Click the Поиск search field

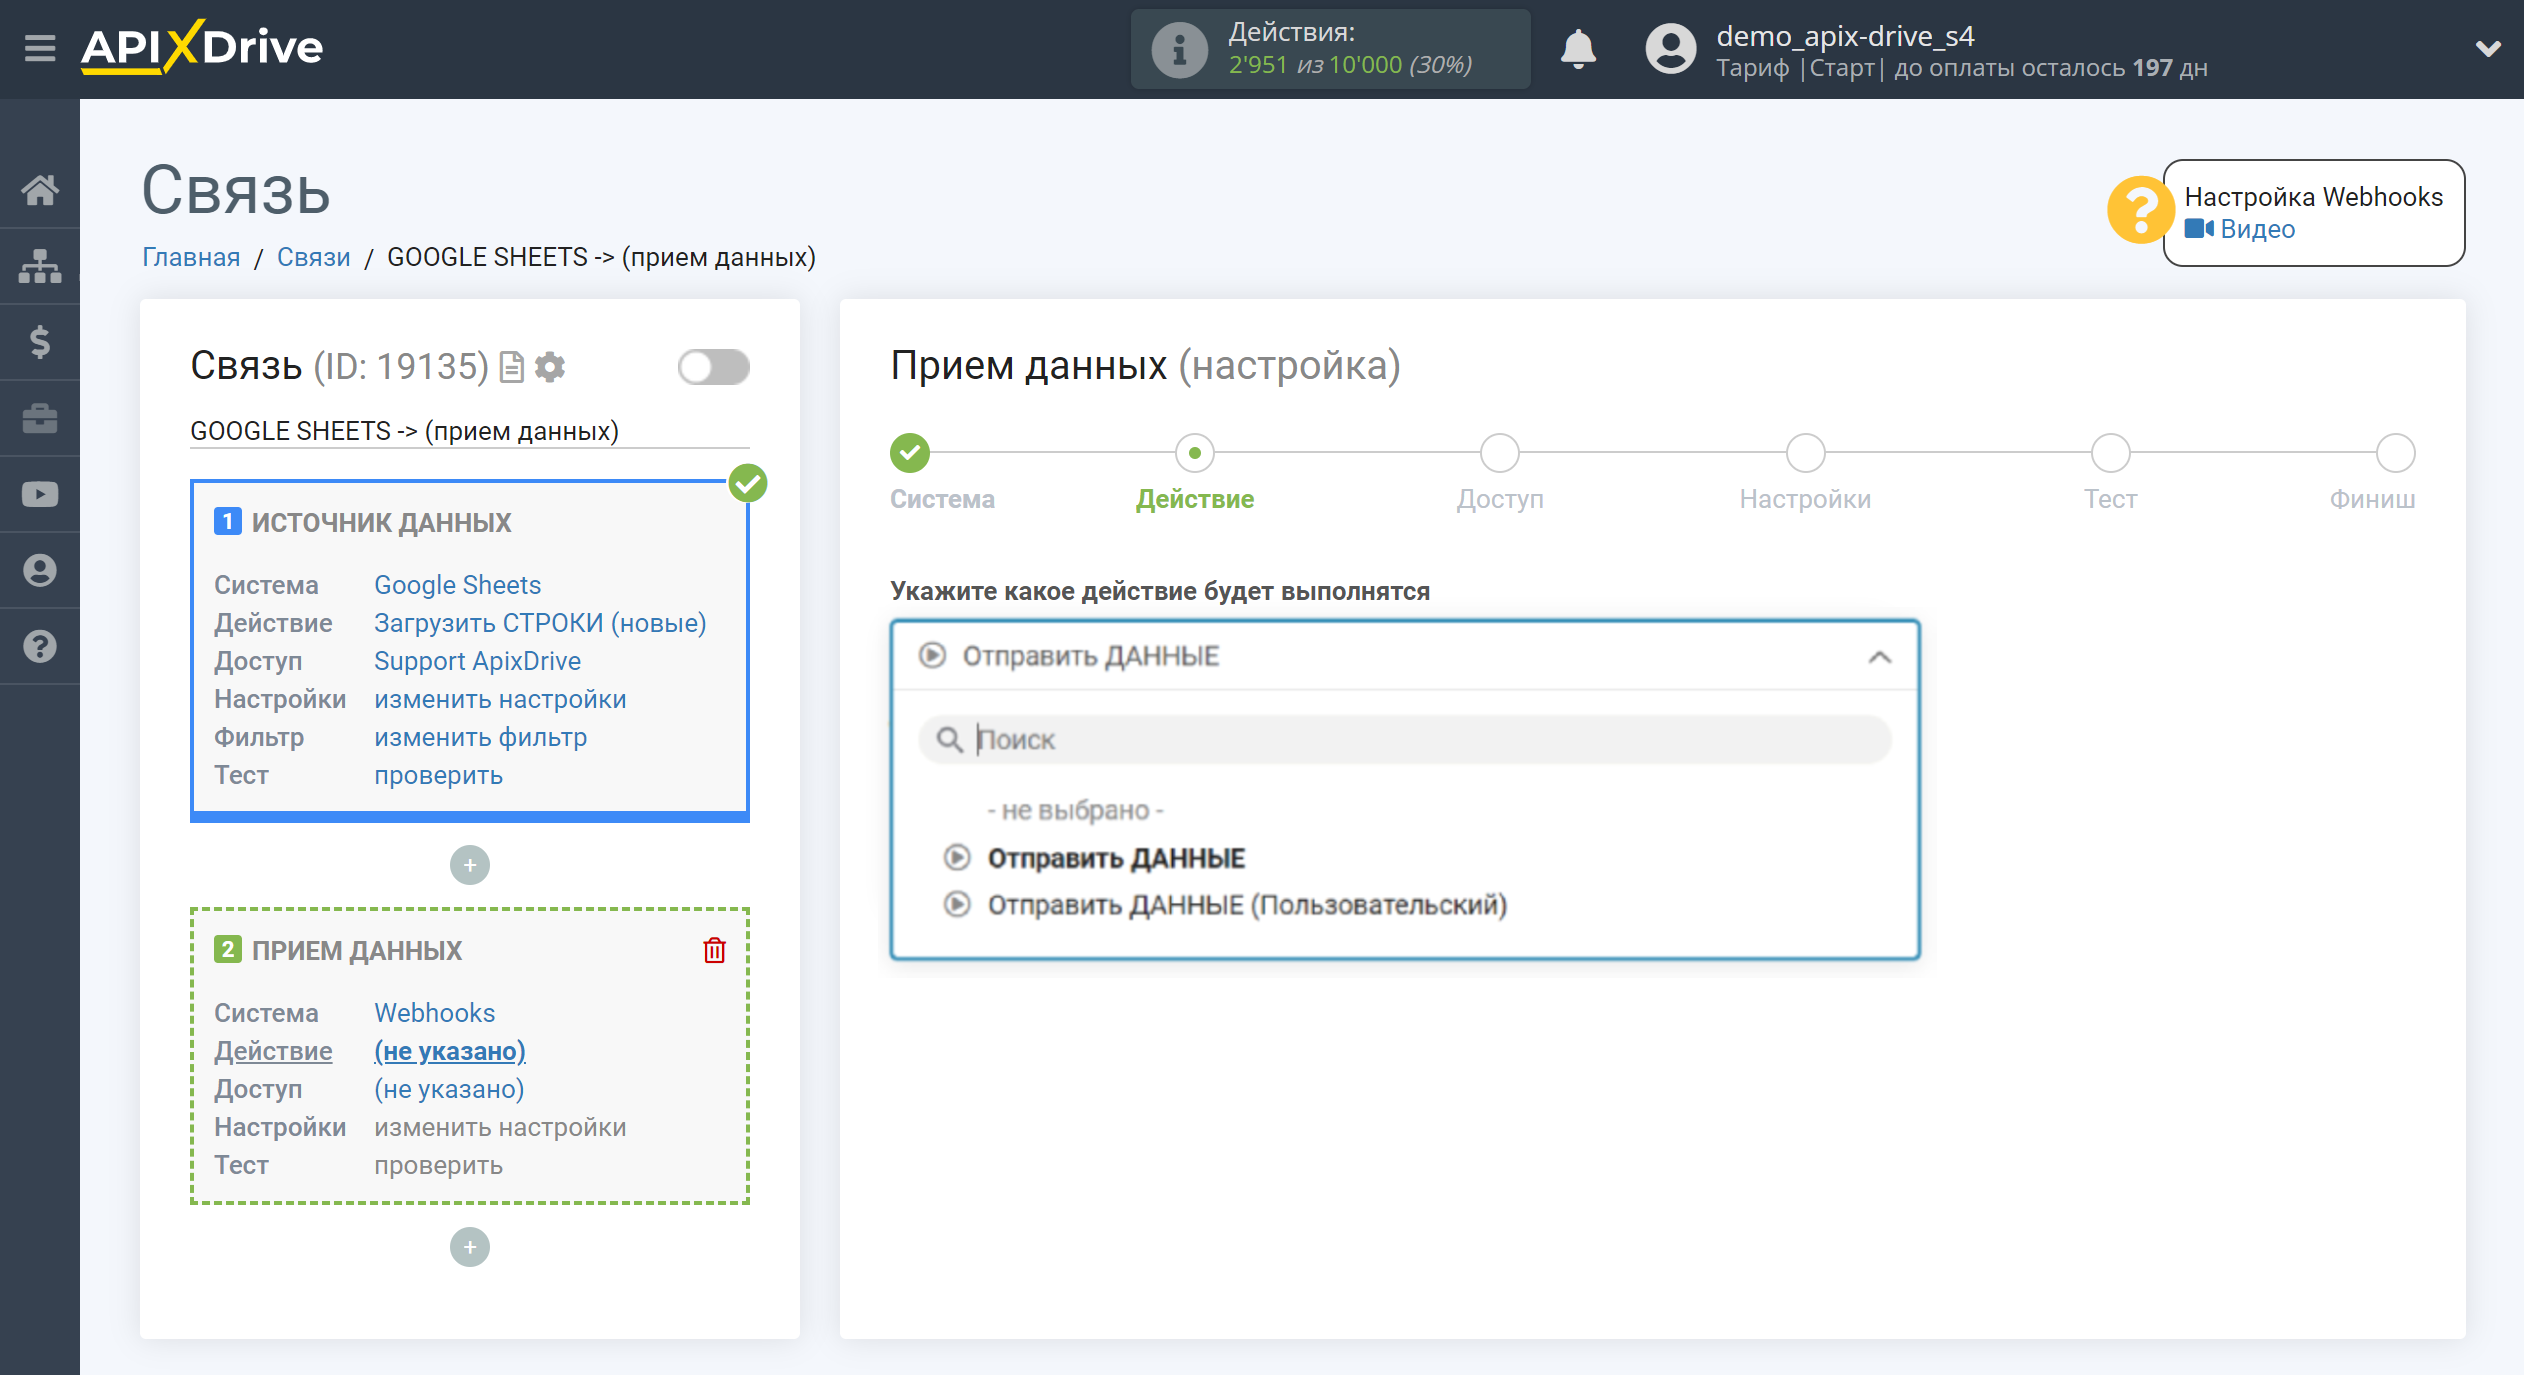pyautogui.click(x=1404, y=740)
